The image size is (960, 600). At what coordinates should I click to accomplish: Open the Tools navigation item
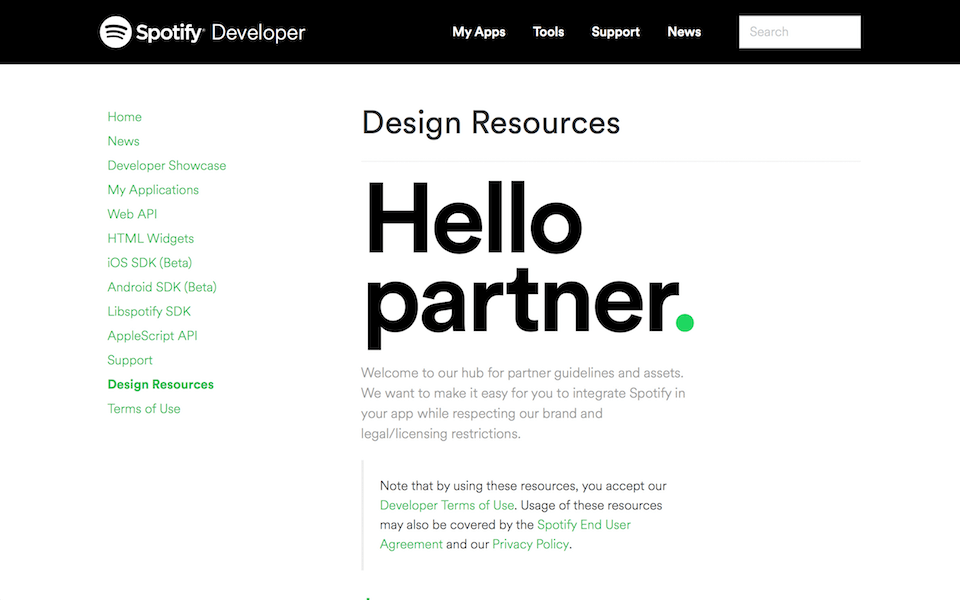pos(549,32)
